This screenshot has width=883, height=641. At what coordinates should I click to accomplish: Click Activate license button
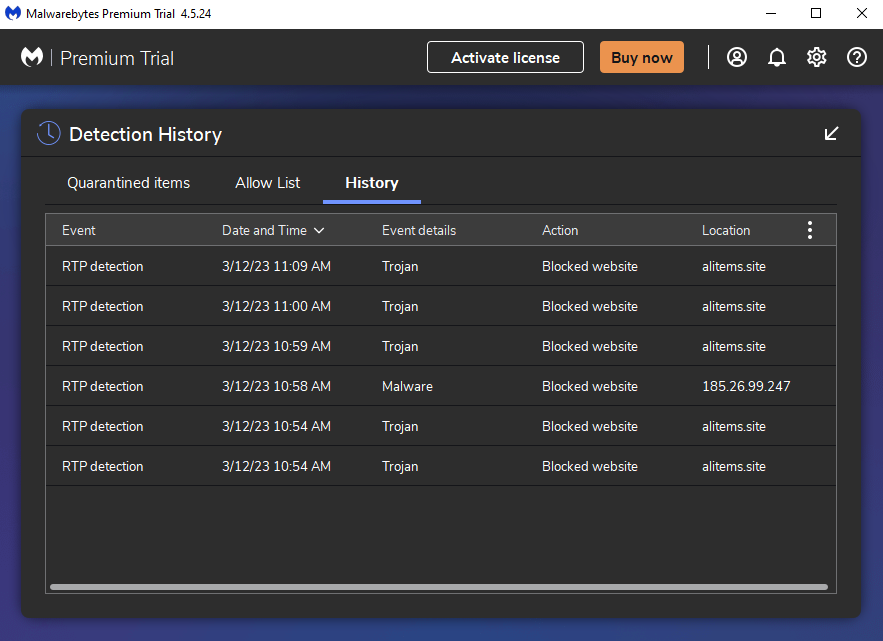pos(505,57)
